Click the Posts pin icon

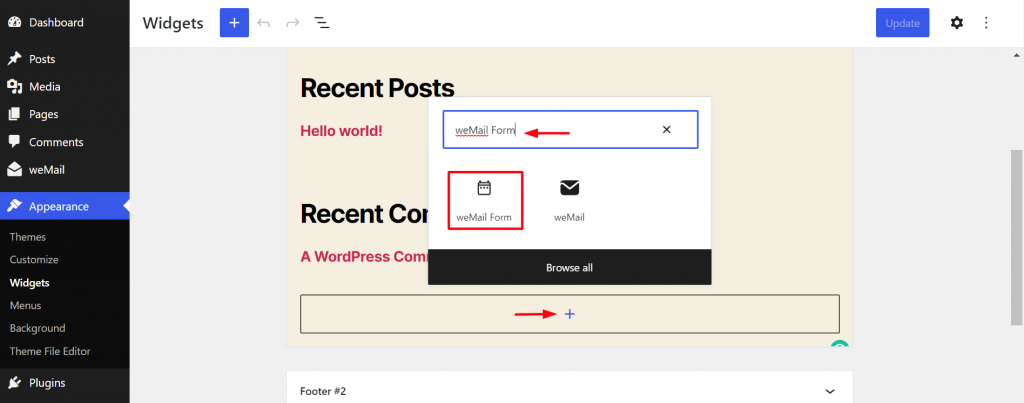pos(14,59)
